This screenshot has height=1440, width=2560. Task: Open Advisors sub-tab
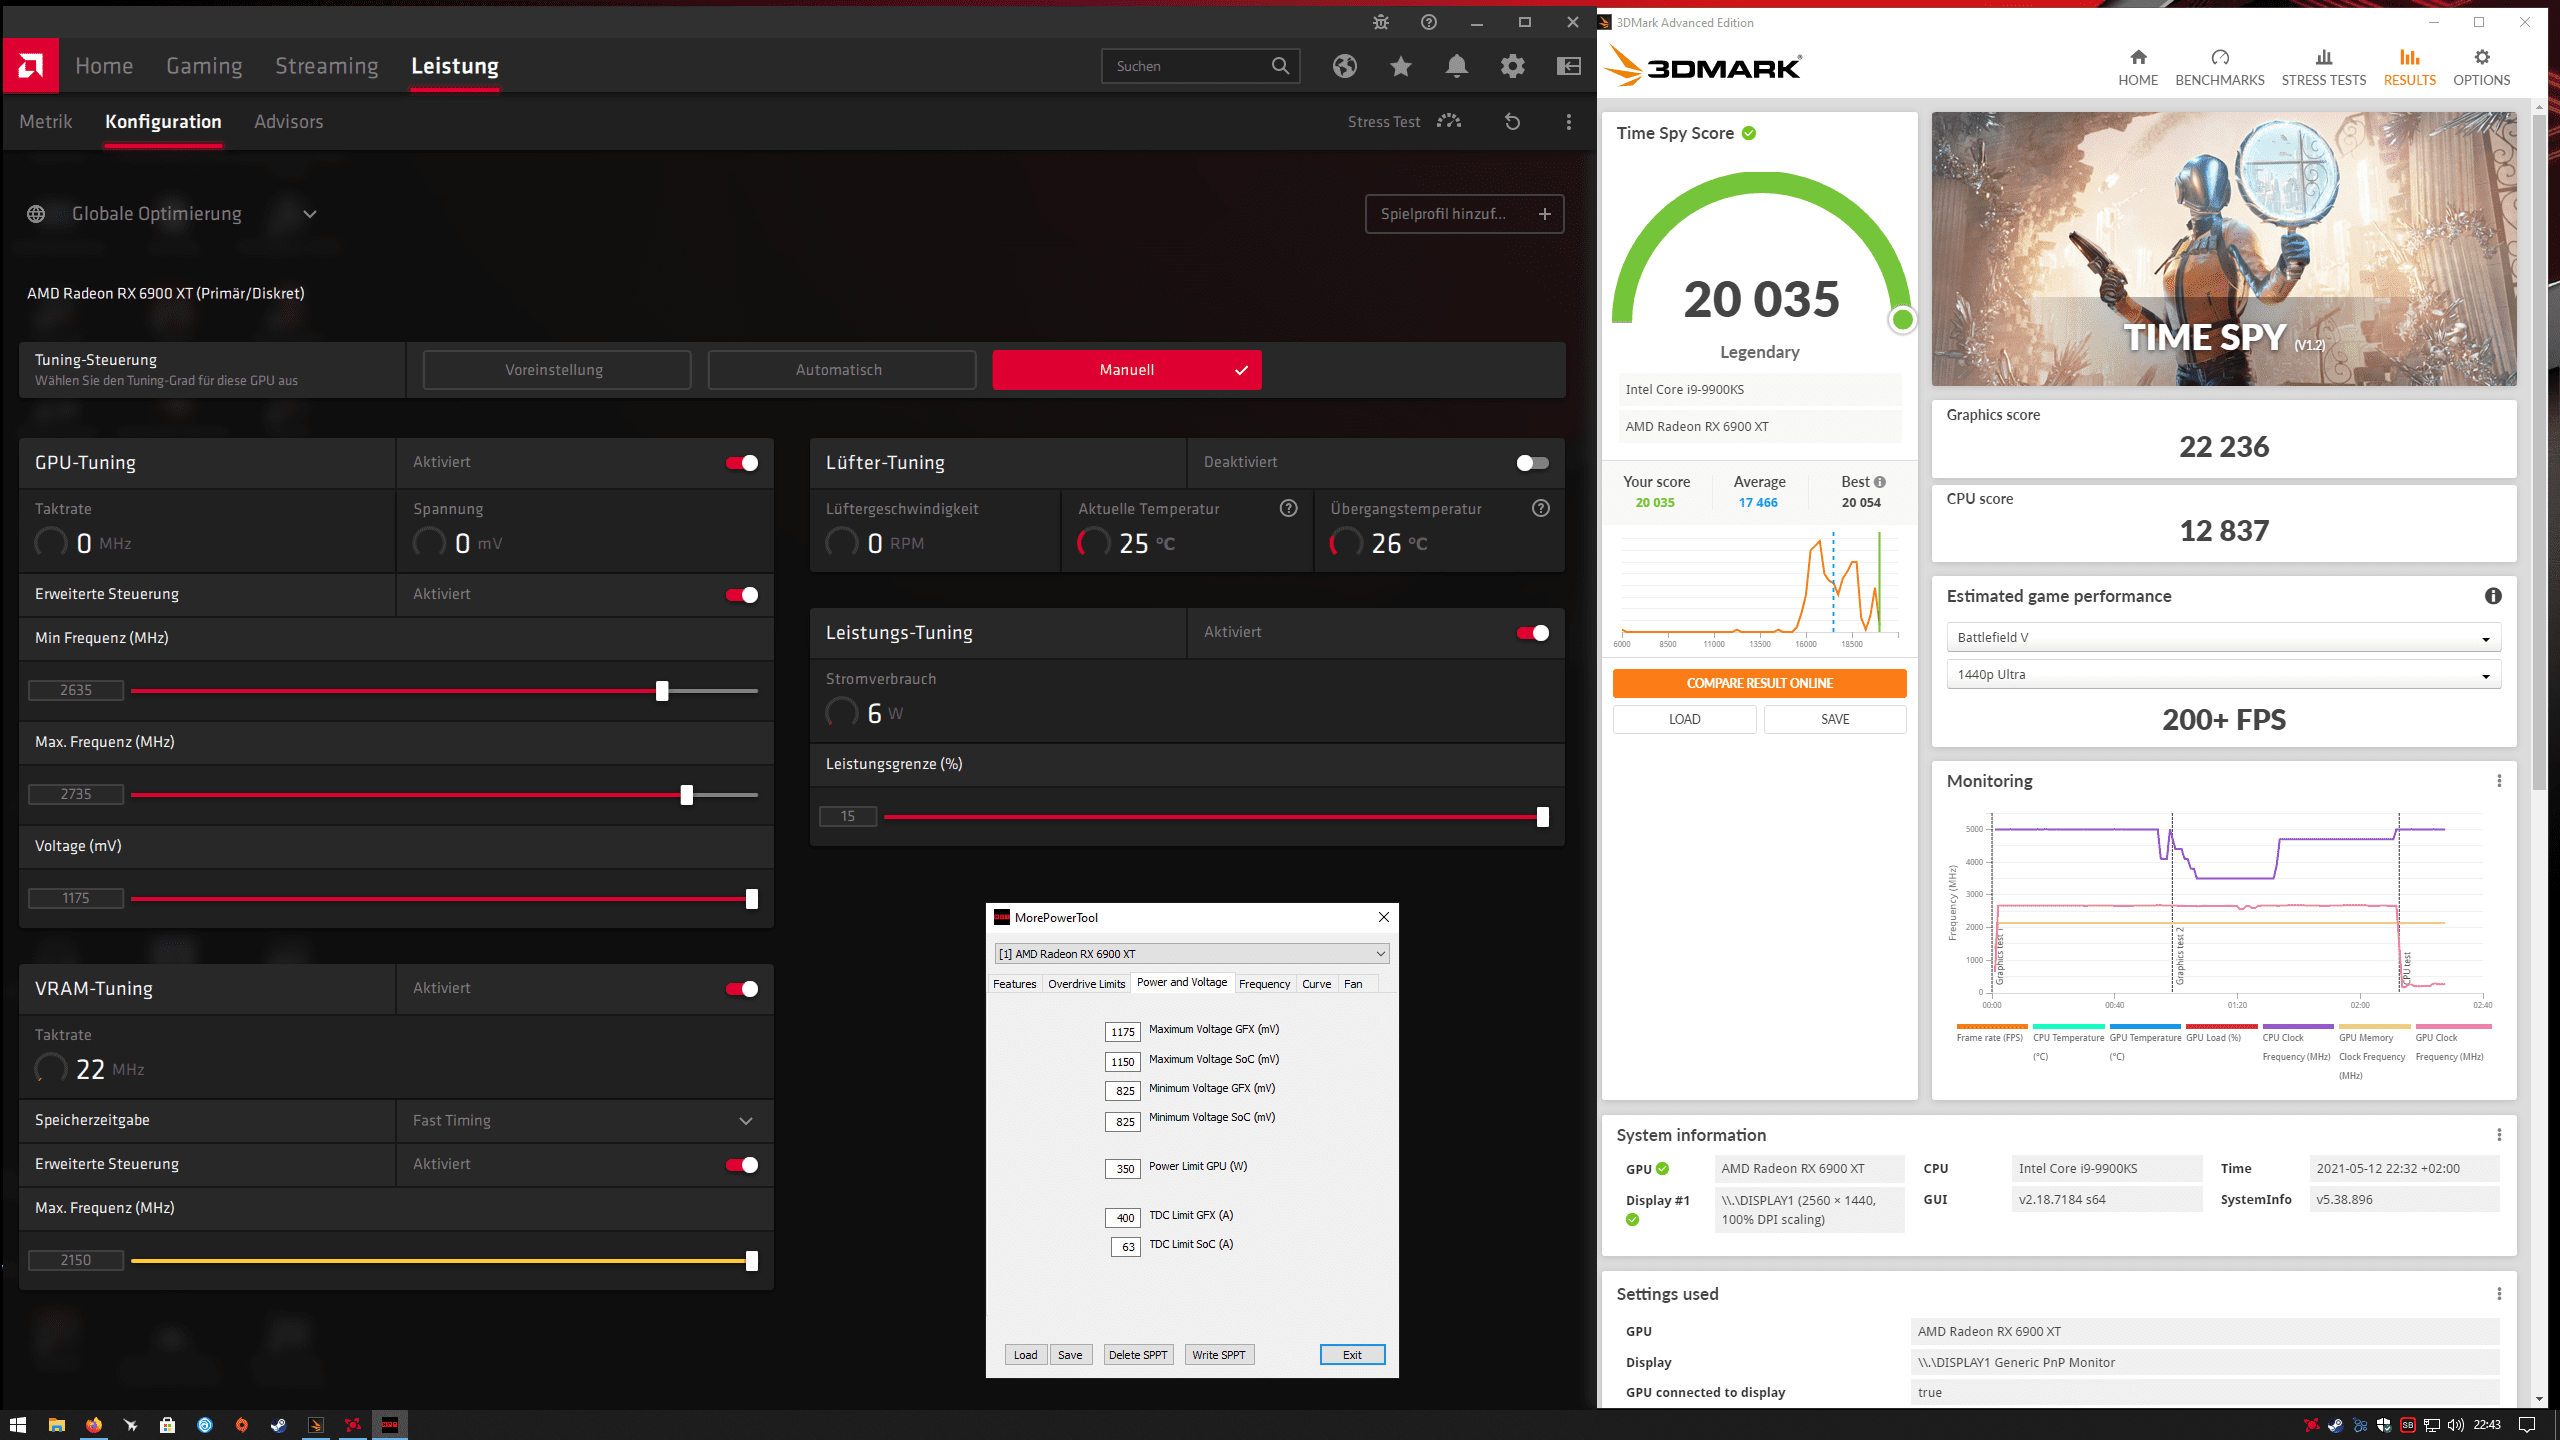pyautogui.click(x=289, y=122)
